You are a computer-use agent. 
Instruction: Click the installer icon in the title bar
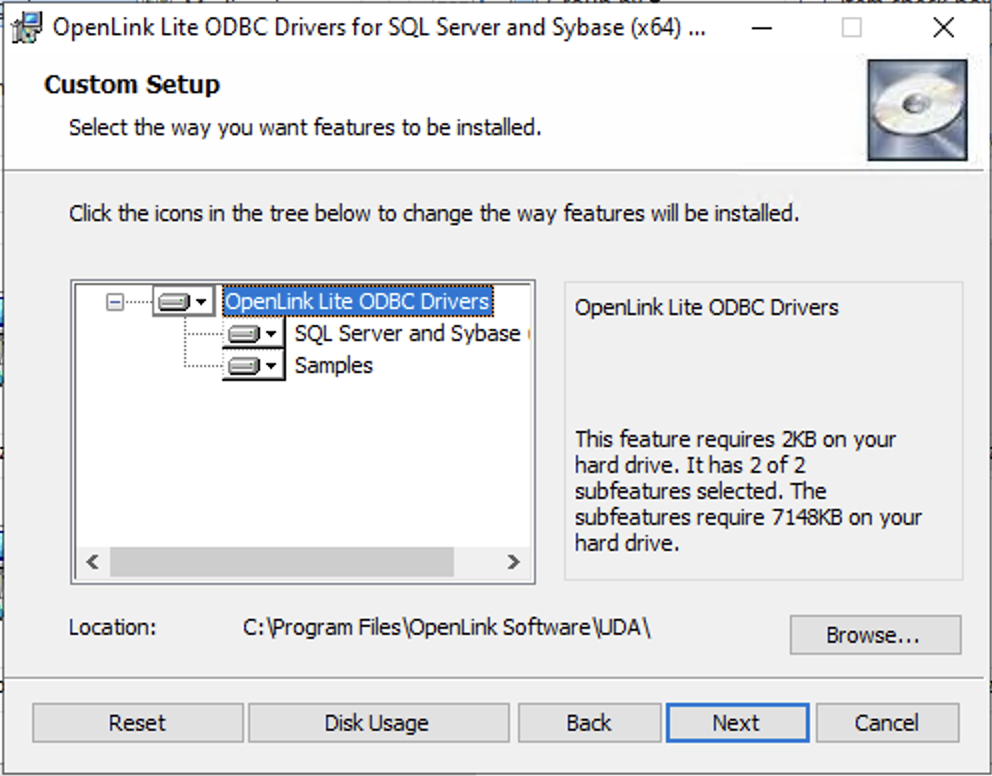(x=26, y=27)
